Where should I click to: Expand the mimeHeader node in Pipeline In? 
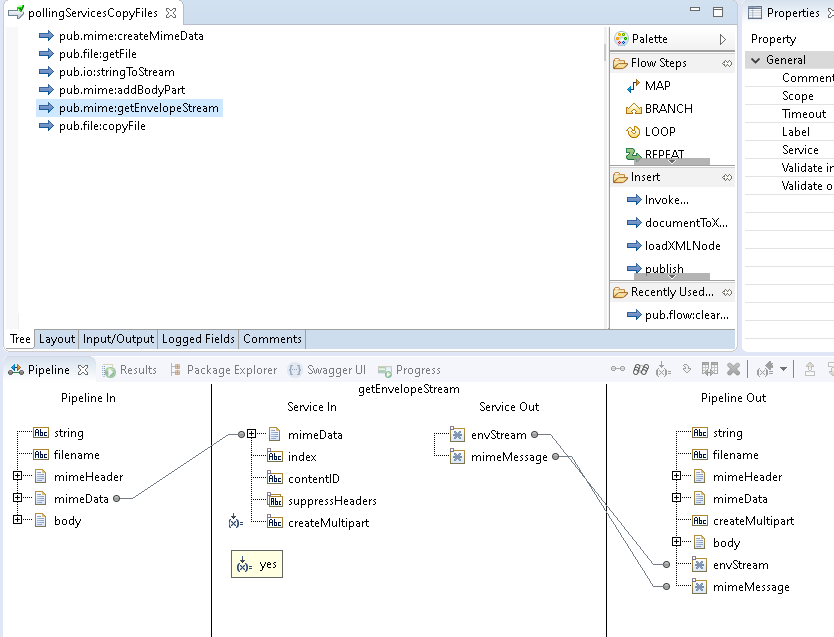pos(18,476)
